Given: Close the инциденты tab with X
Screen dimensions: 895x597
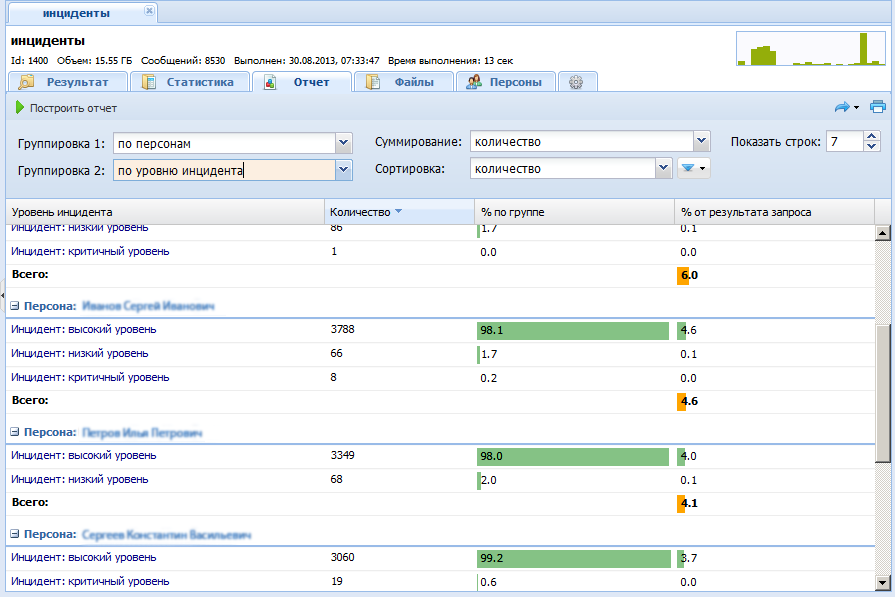Looking at the screenshot, I should tap(149, 12).
